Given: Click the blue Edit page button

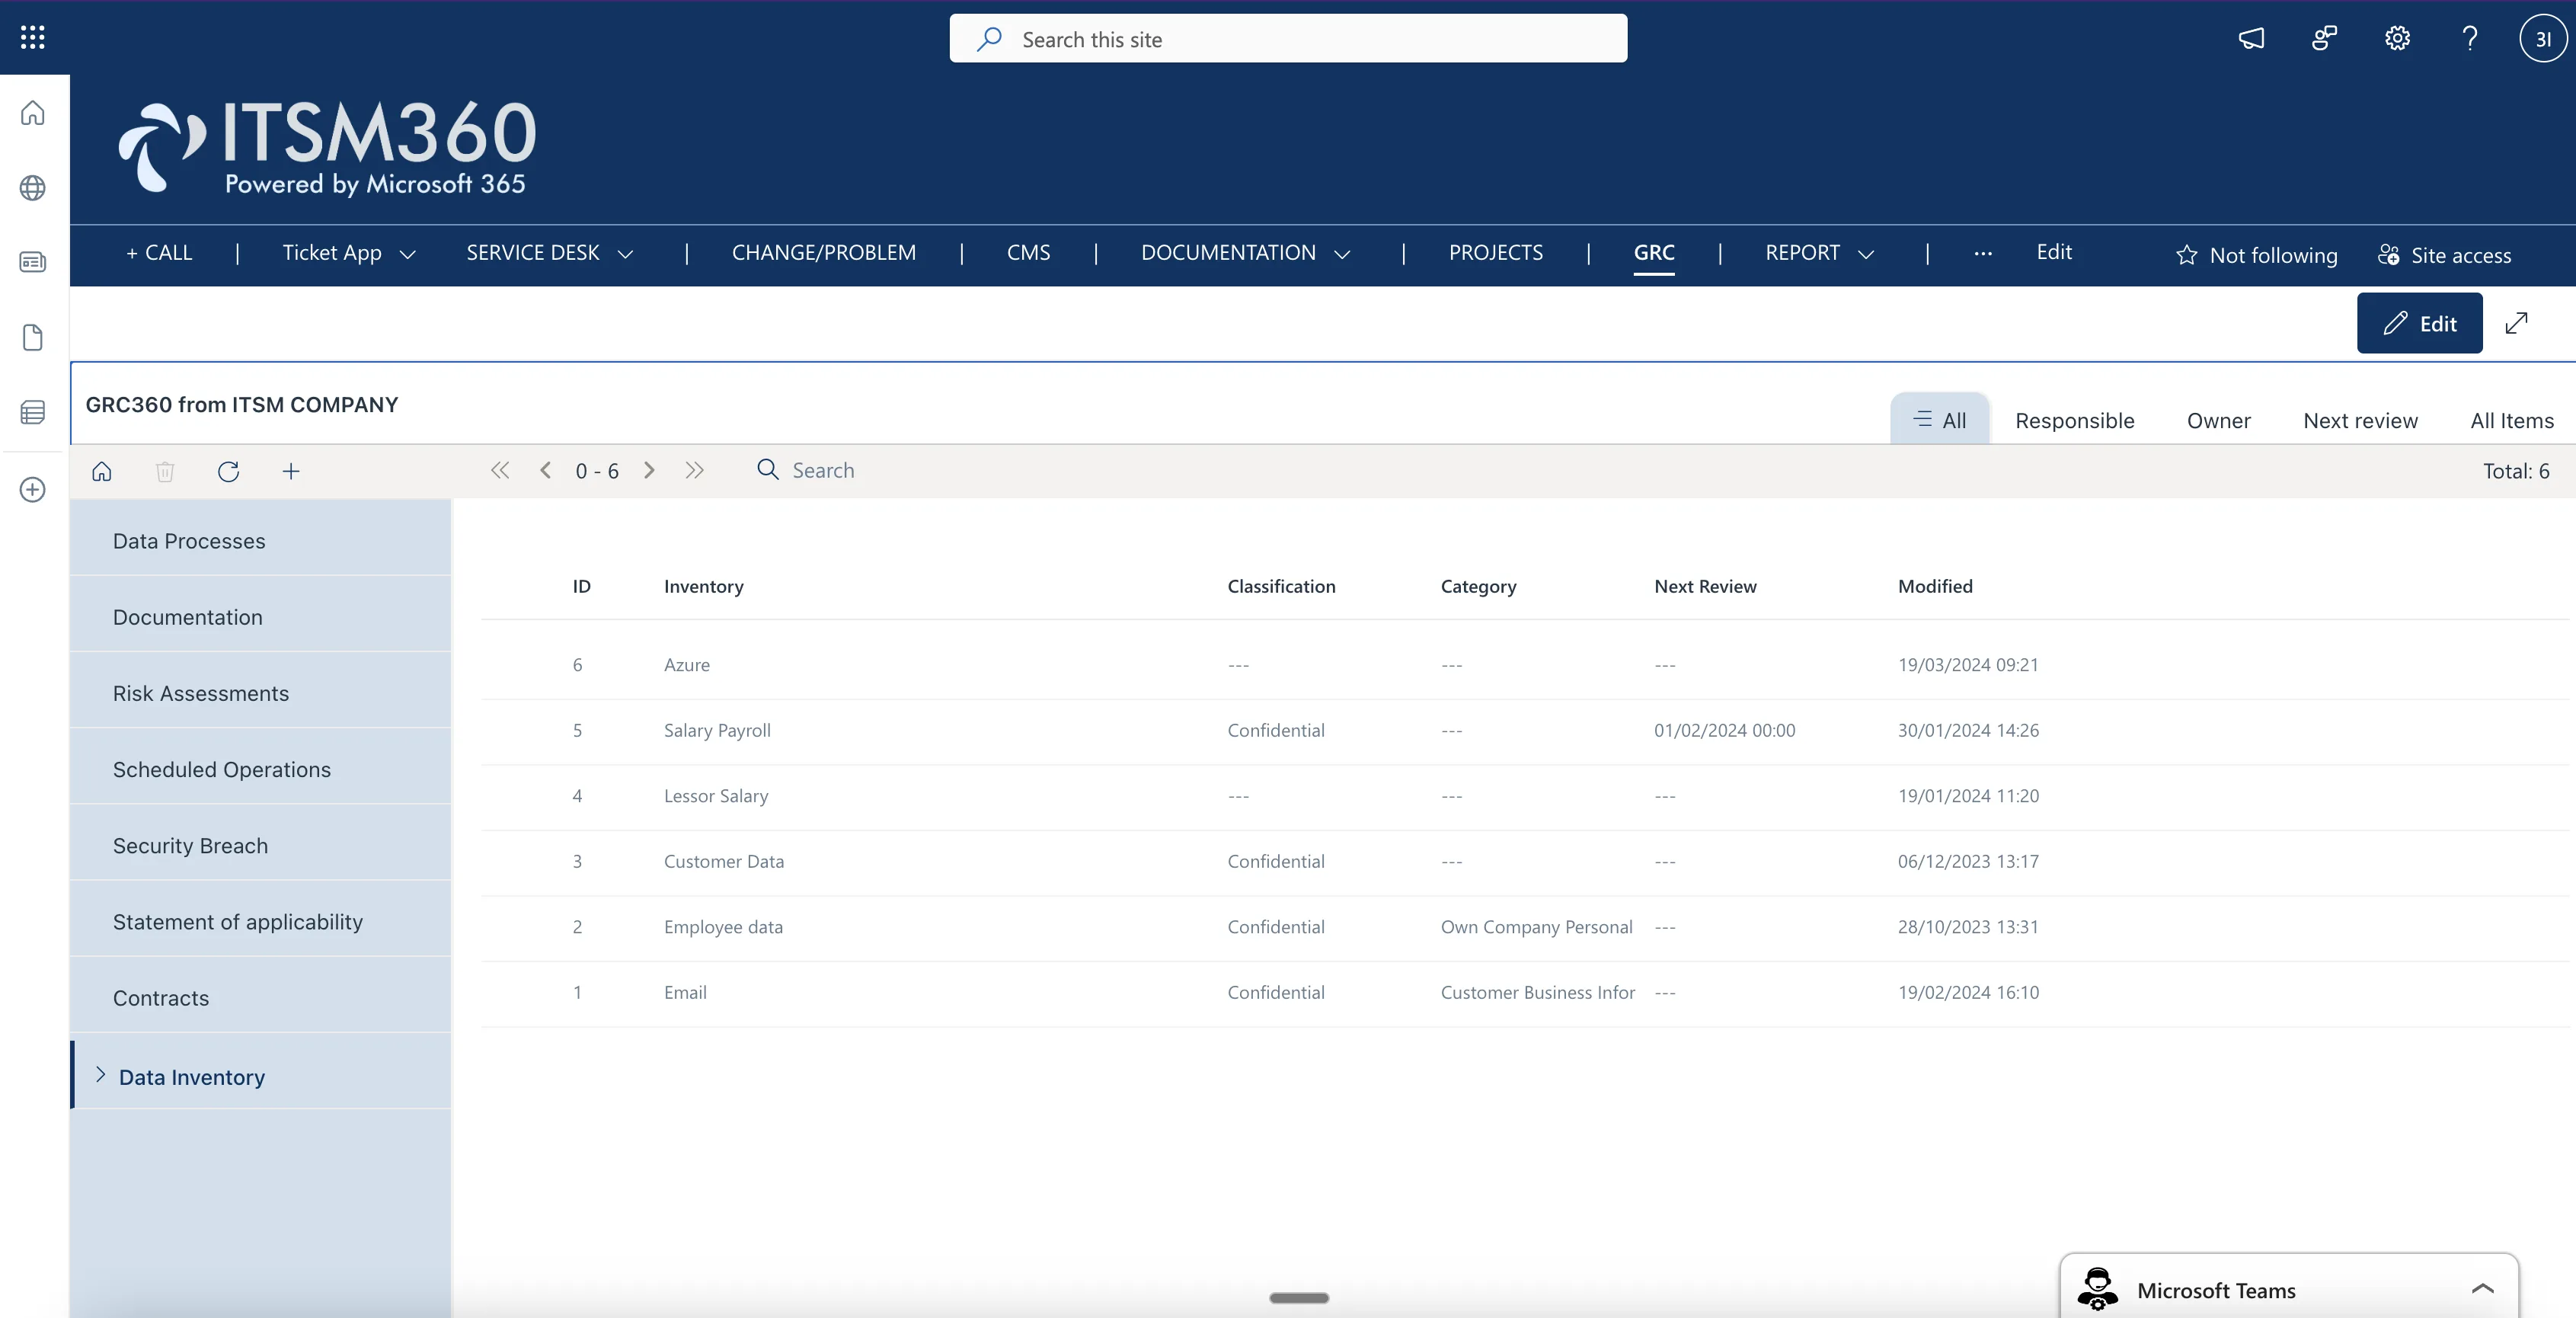Looking at the screenshot, I should (2419, 323).
